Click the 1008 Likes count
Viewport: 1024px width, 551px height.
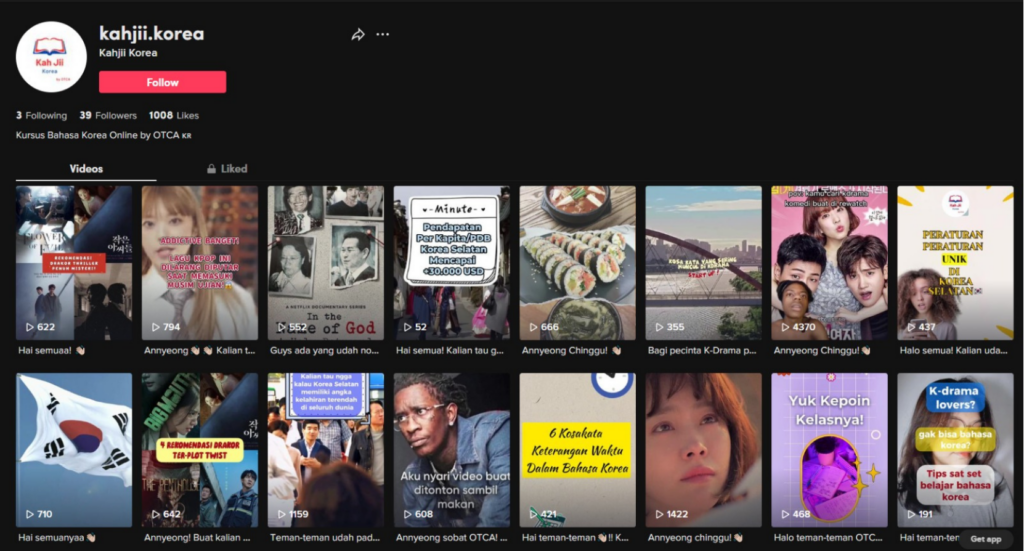[174, 116]
